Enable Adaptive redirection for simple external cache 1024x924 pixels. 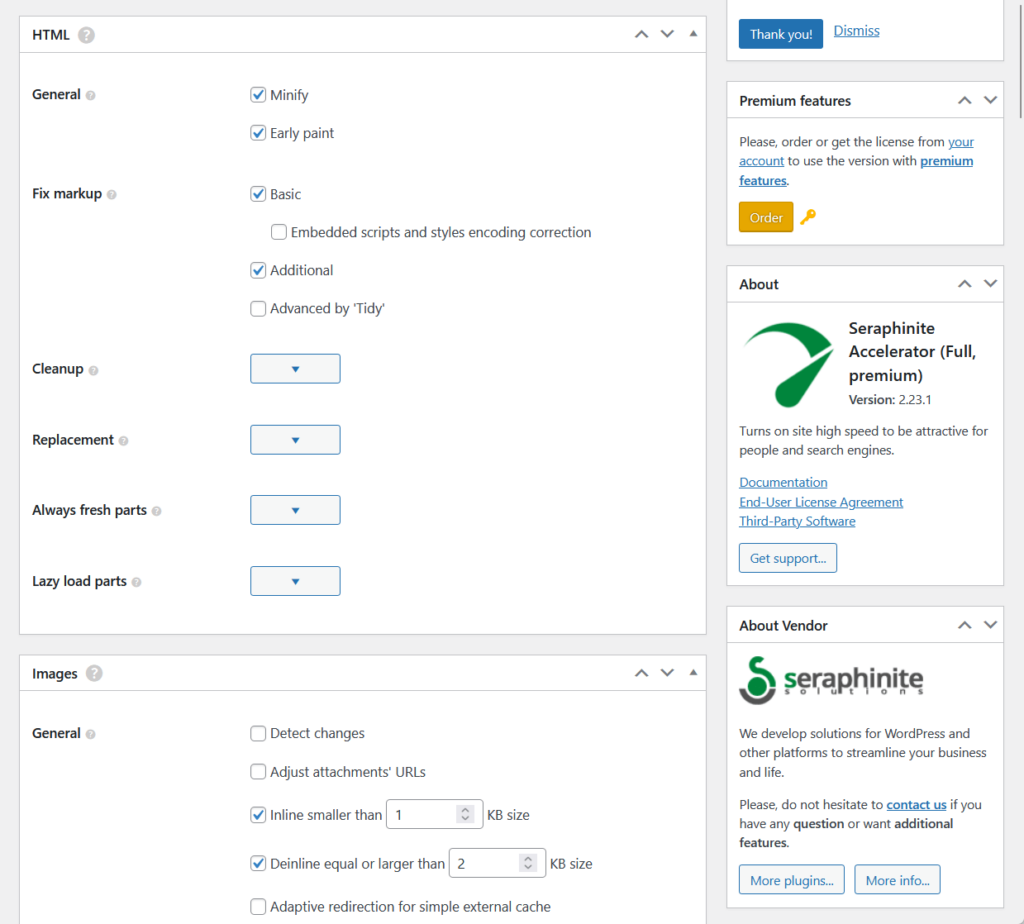(258, 906)
